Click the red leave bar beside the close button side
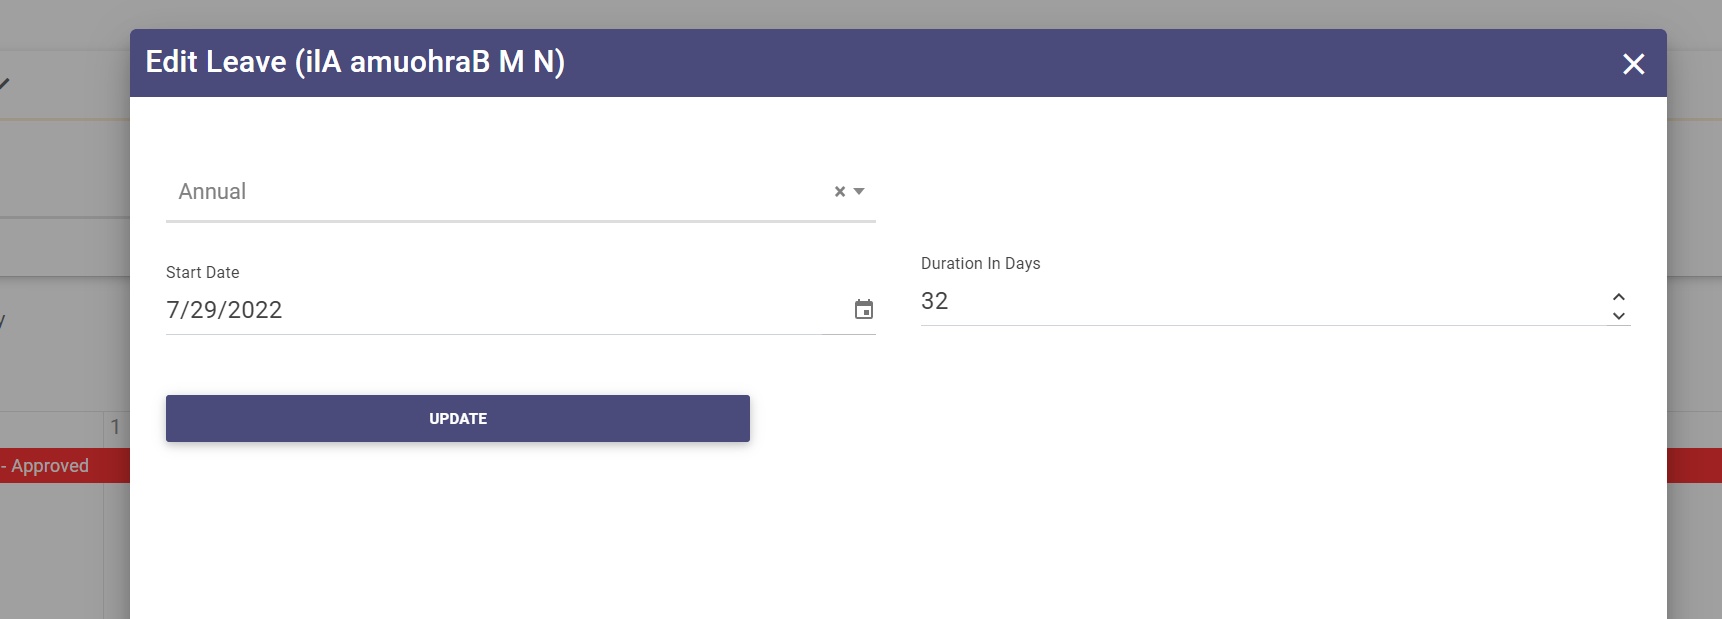The image size is (1722, 619). pos(1694,466)
